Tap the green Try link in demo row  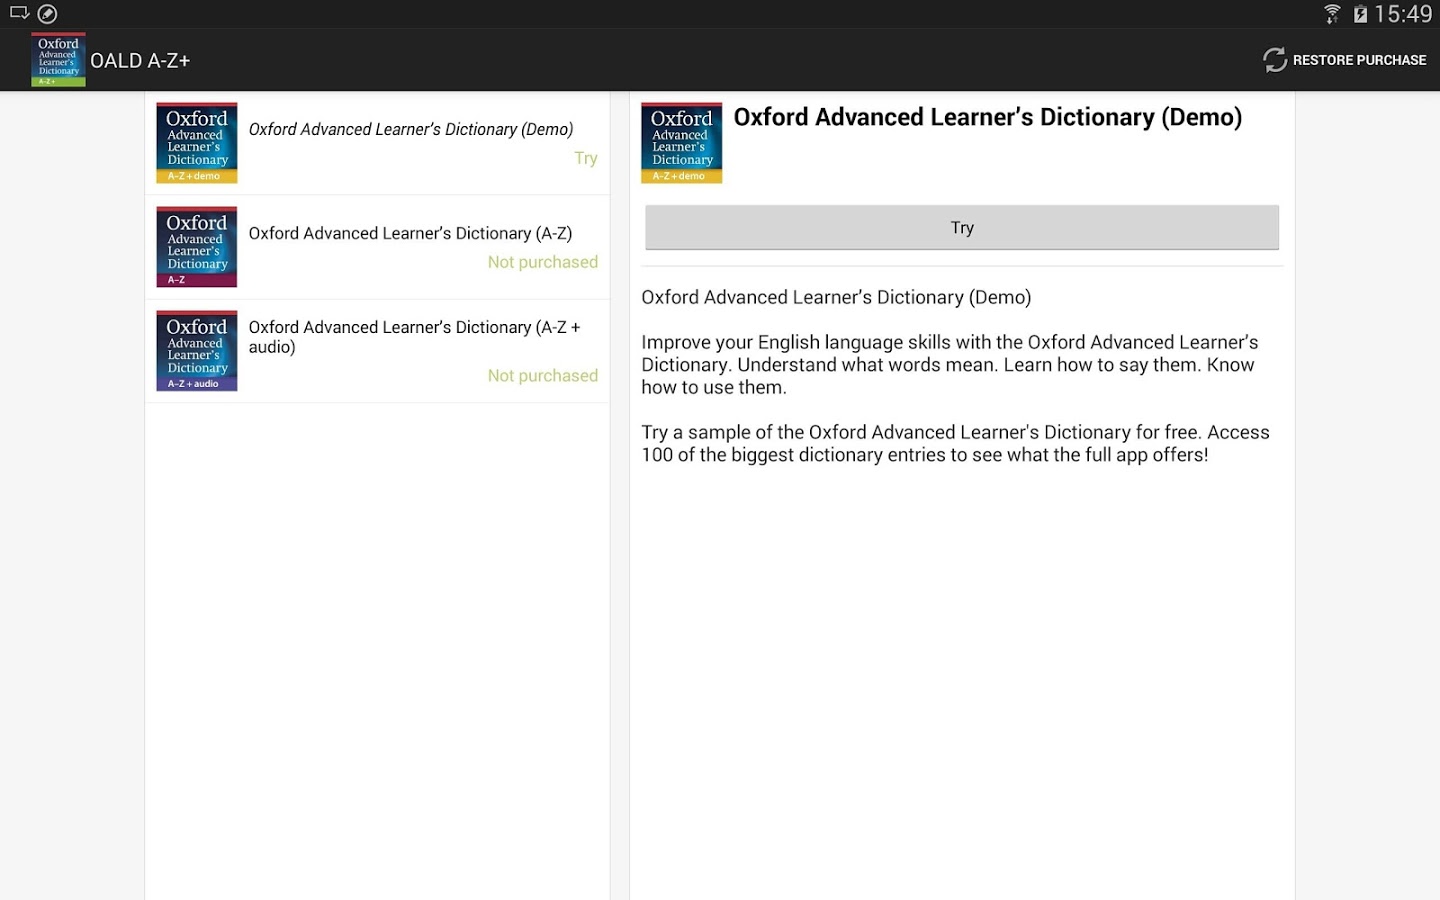click(586, 158)
